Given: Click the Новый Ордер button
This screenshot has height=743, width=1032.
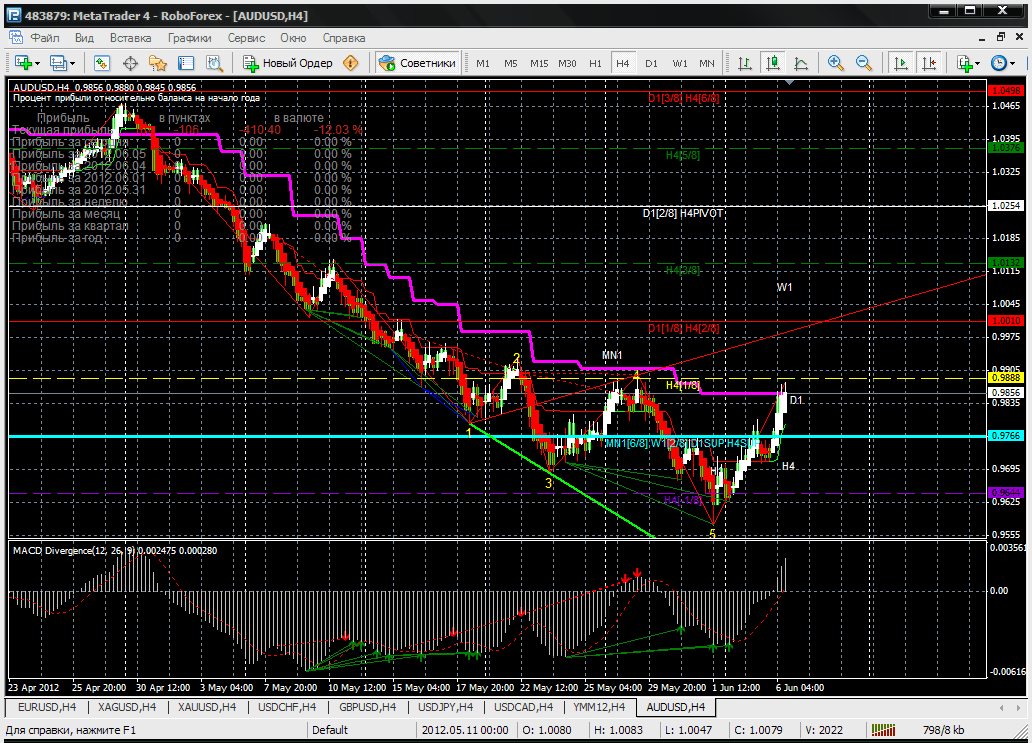Looking at the screenshot, I should coord(290,63).
